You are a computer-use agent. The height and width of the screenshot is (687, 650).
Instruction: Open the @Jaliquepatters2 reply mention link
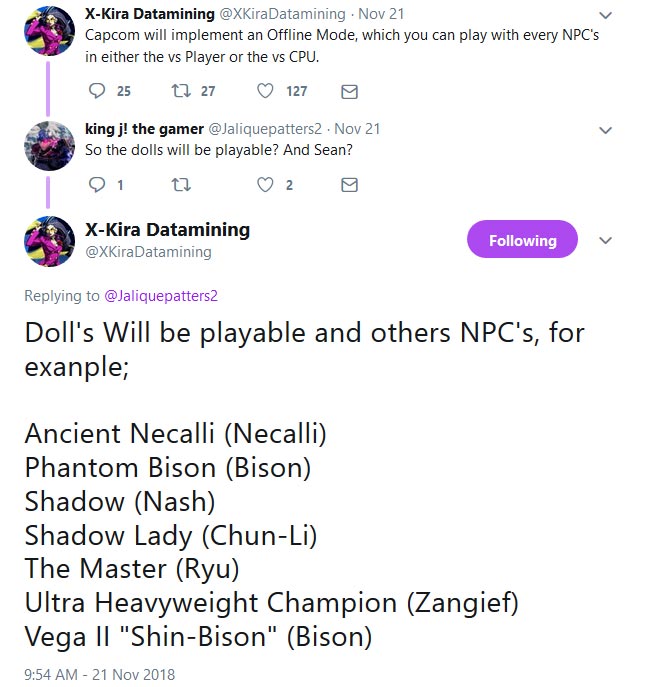coord(161,296)
